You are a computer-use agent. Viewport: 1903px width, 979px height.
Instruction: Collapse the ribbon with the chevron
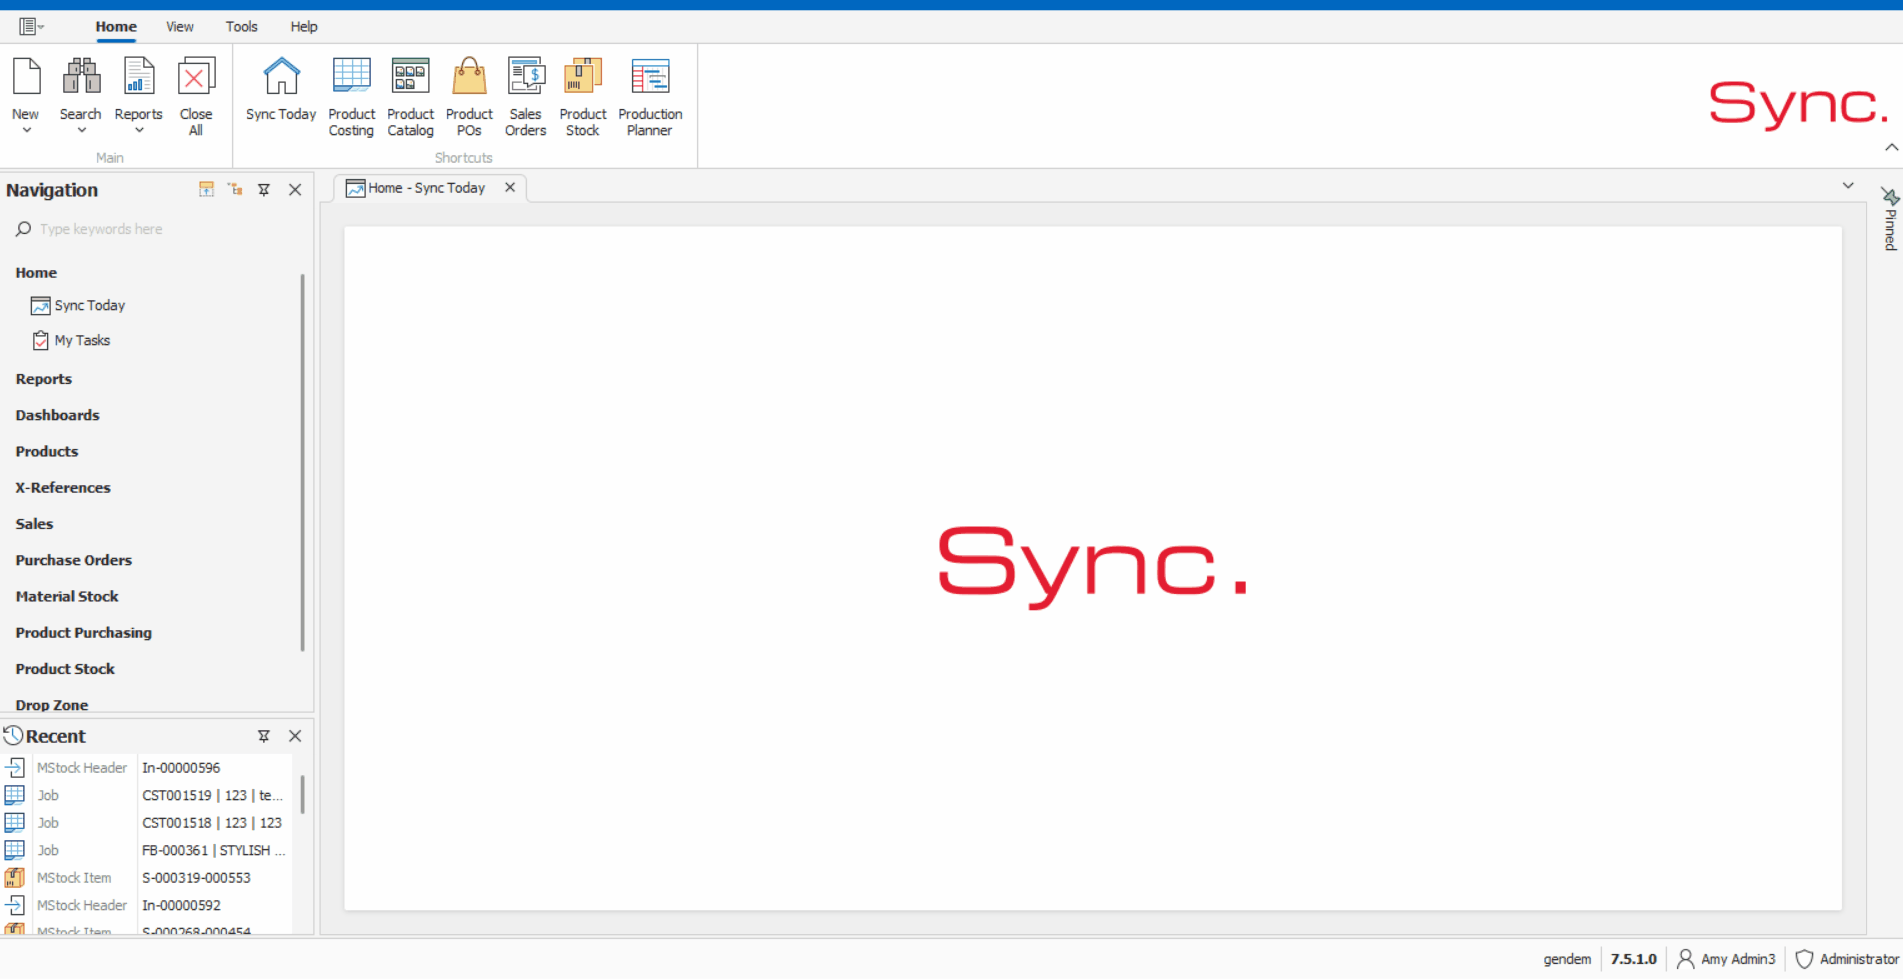point(1891,148)
